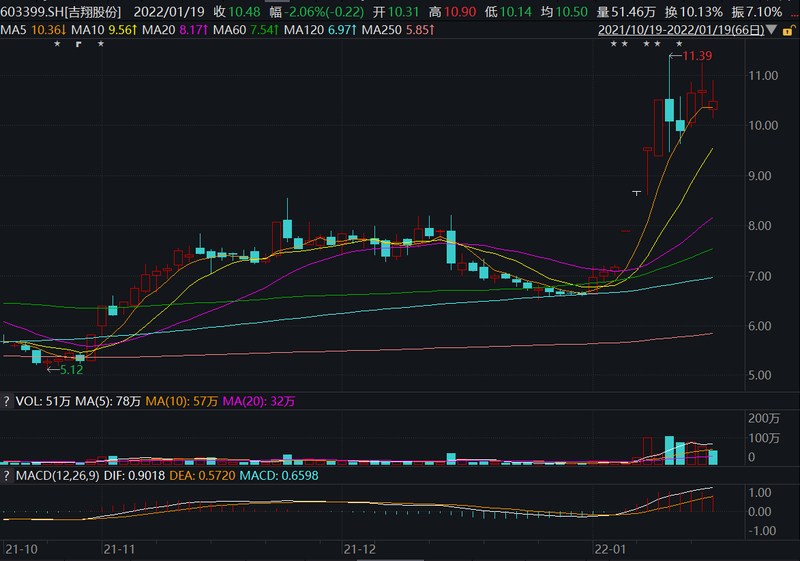Open help for the MACD indicator
Screen dimensions: 800x561
pyautogui.click(x=6, y=476)
